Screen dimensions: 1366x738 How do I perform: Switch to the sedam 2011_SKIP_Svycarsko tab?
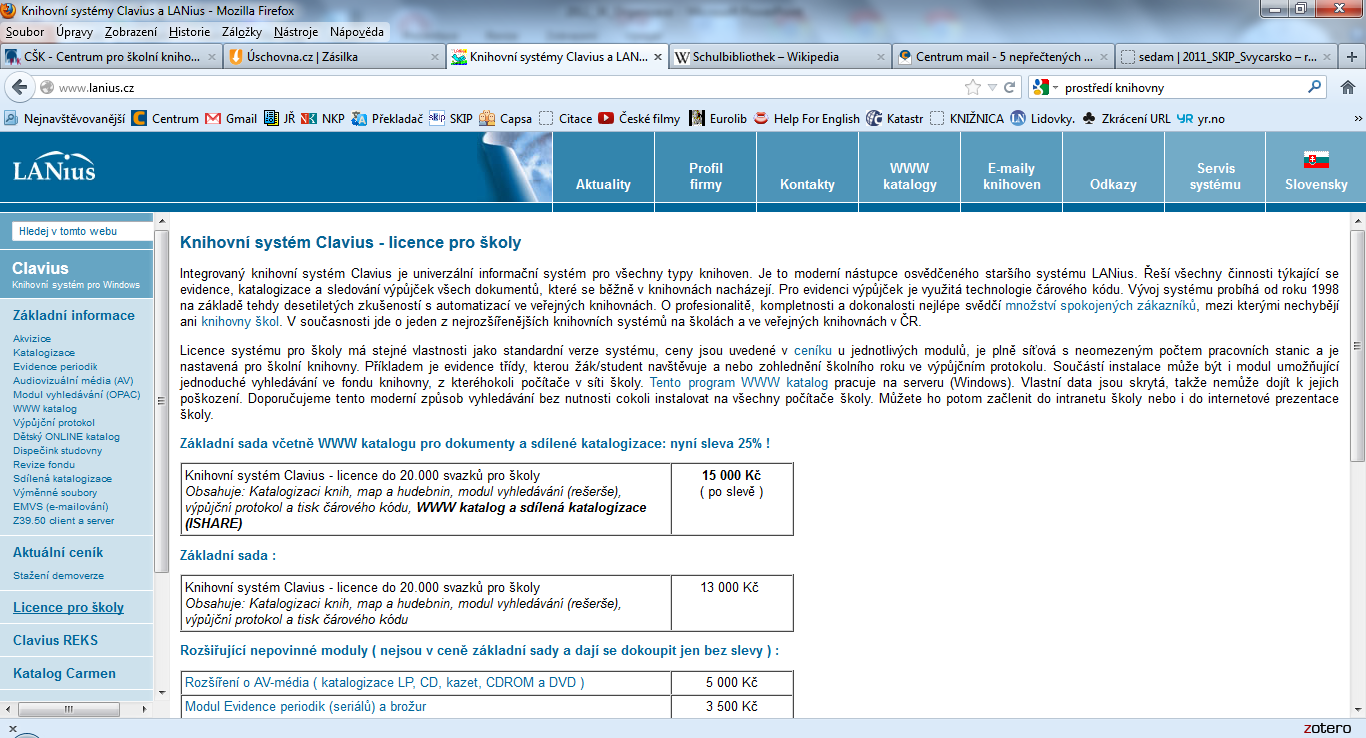click(1224, 57)
